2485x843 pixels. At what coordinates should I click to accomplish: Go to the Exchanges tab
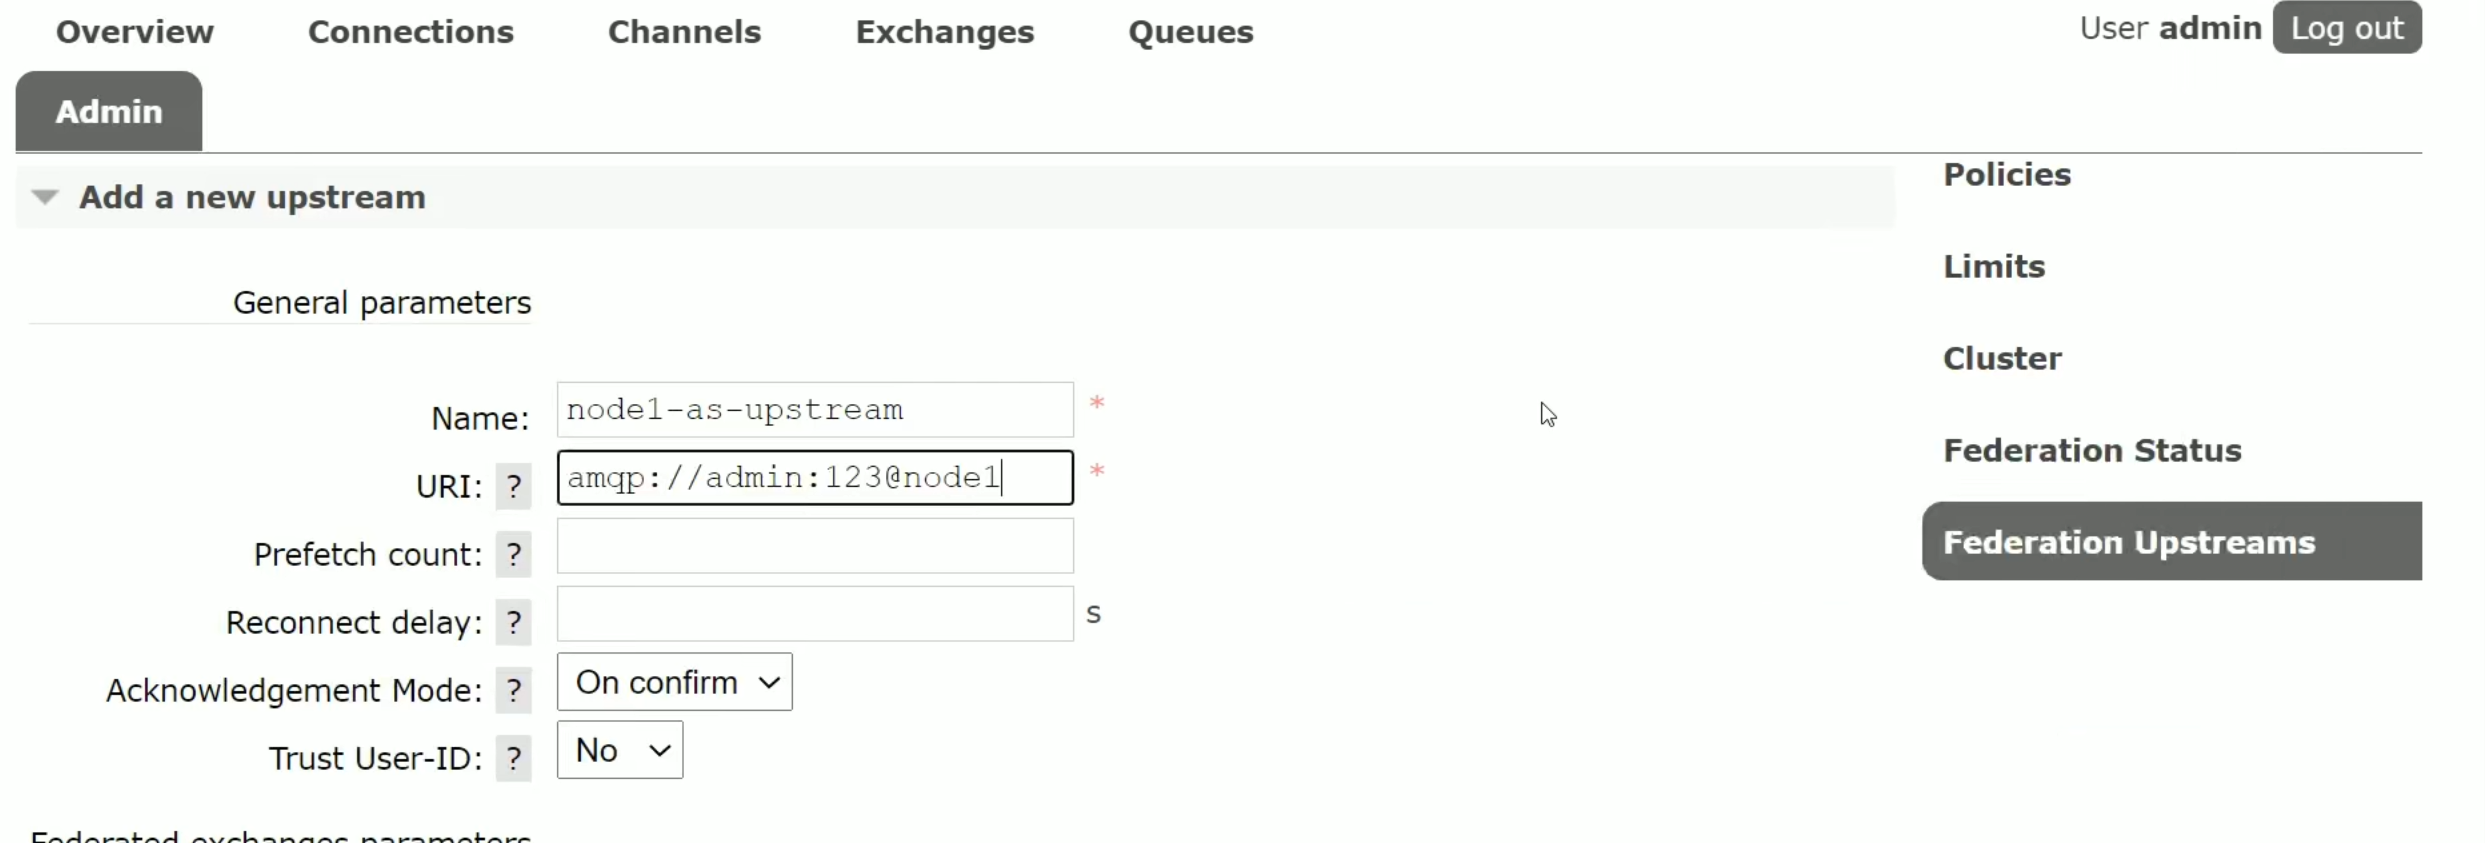pyautogui.click(x=944, y=32)
